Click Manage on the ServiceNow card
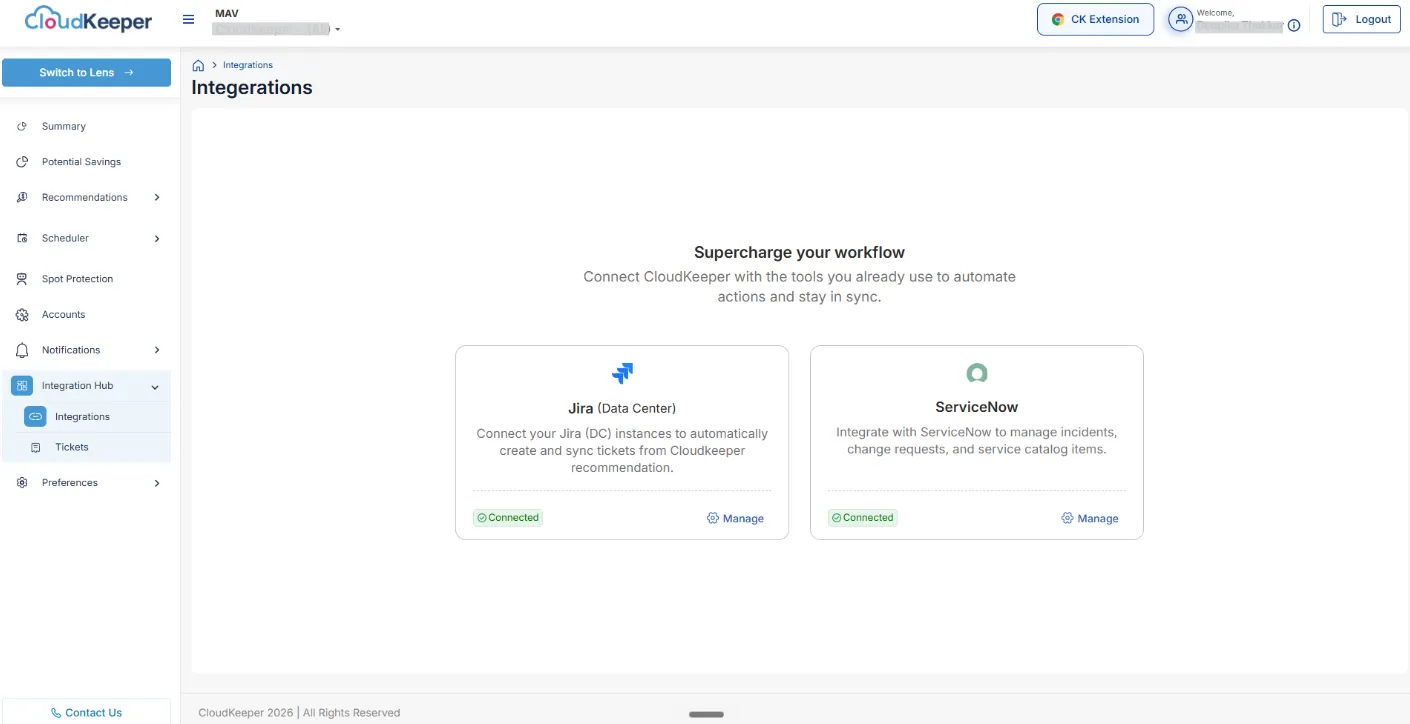Screen dimensions: 1410x724 1090,518
